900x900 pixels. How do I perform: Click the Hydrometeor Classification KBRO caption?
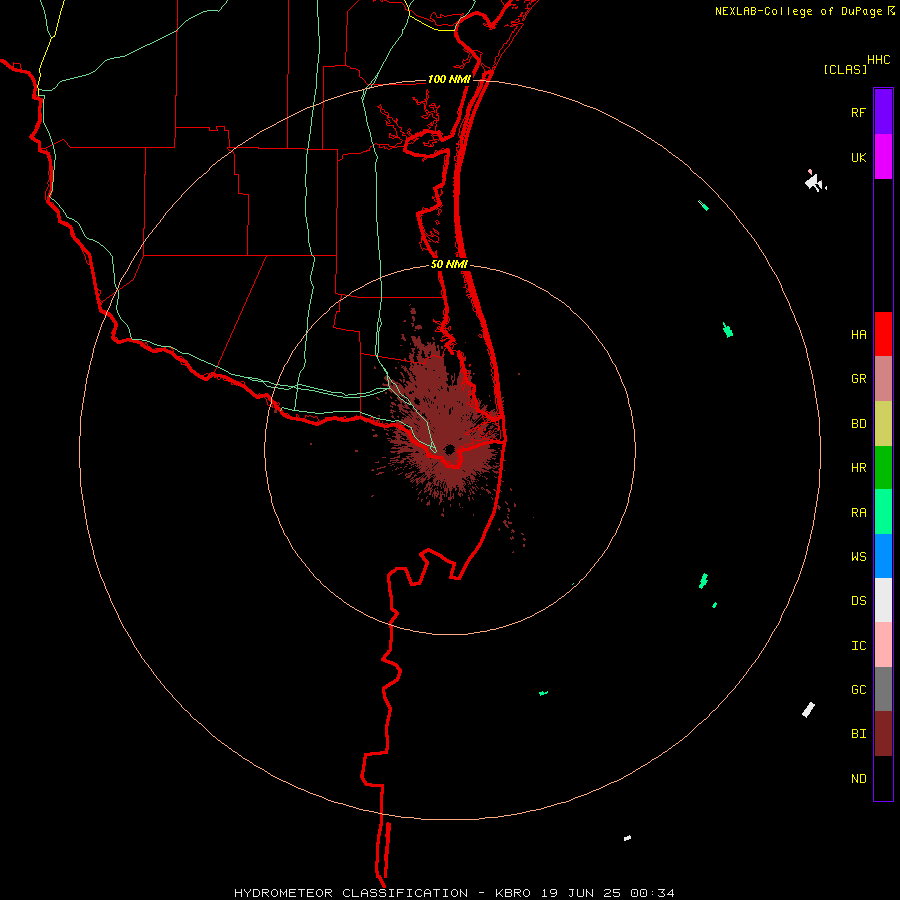coord(454,893)
